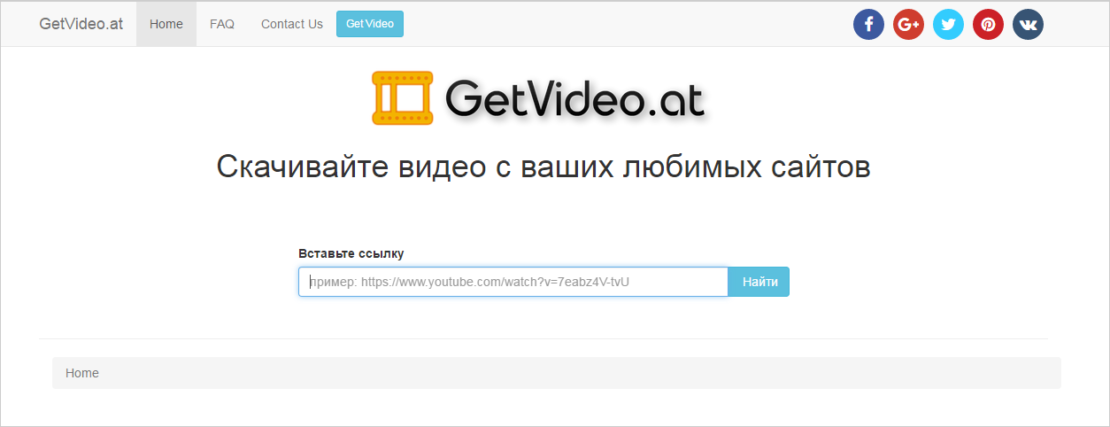Focus the video URL input field
The width and height of the screenshot is (1110, 427).
click(x=513, y=282)
